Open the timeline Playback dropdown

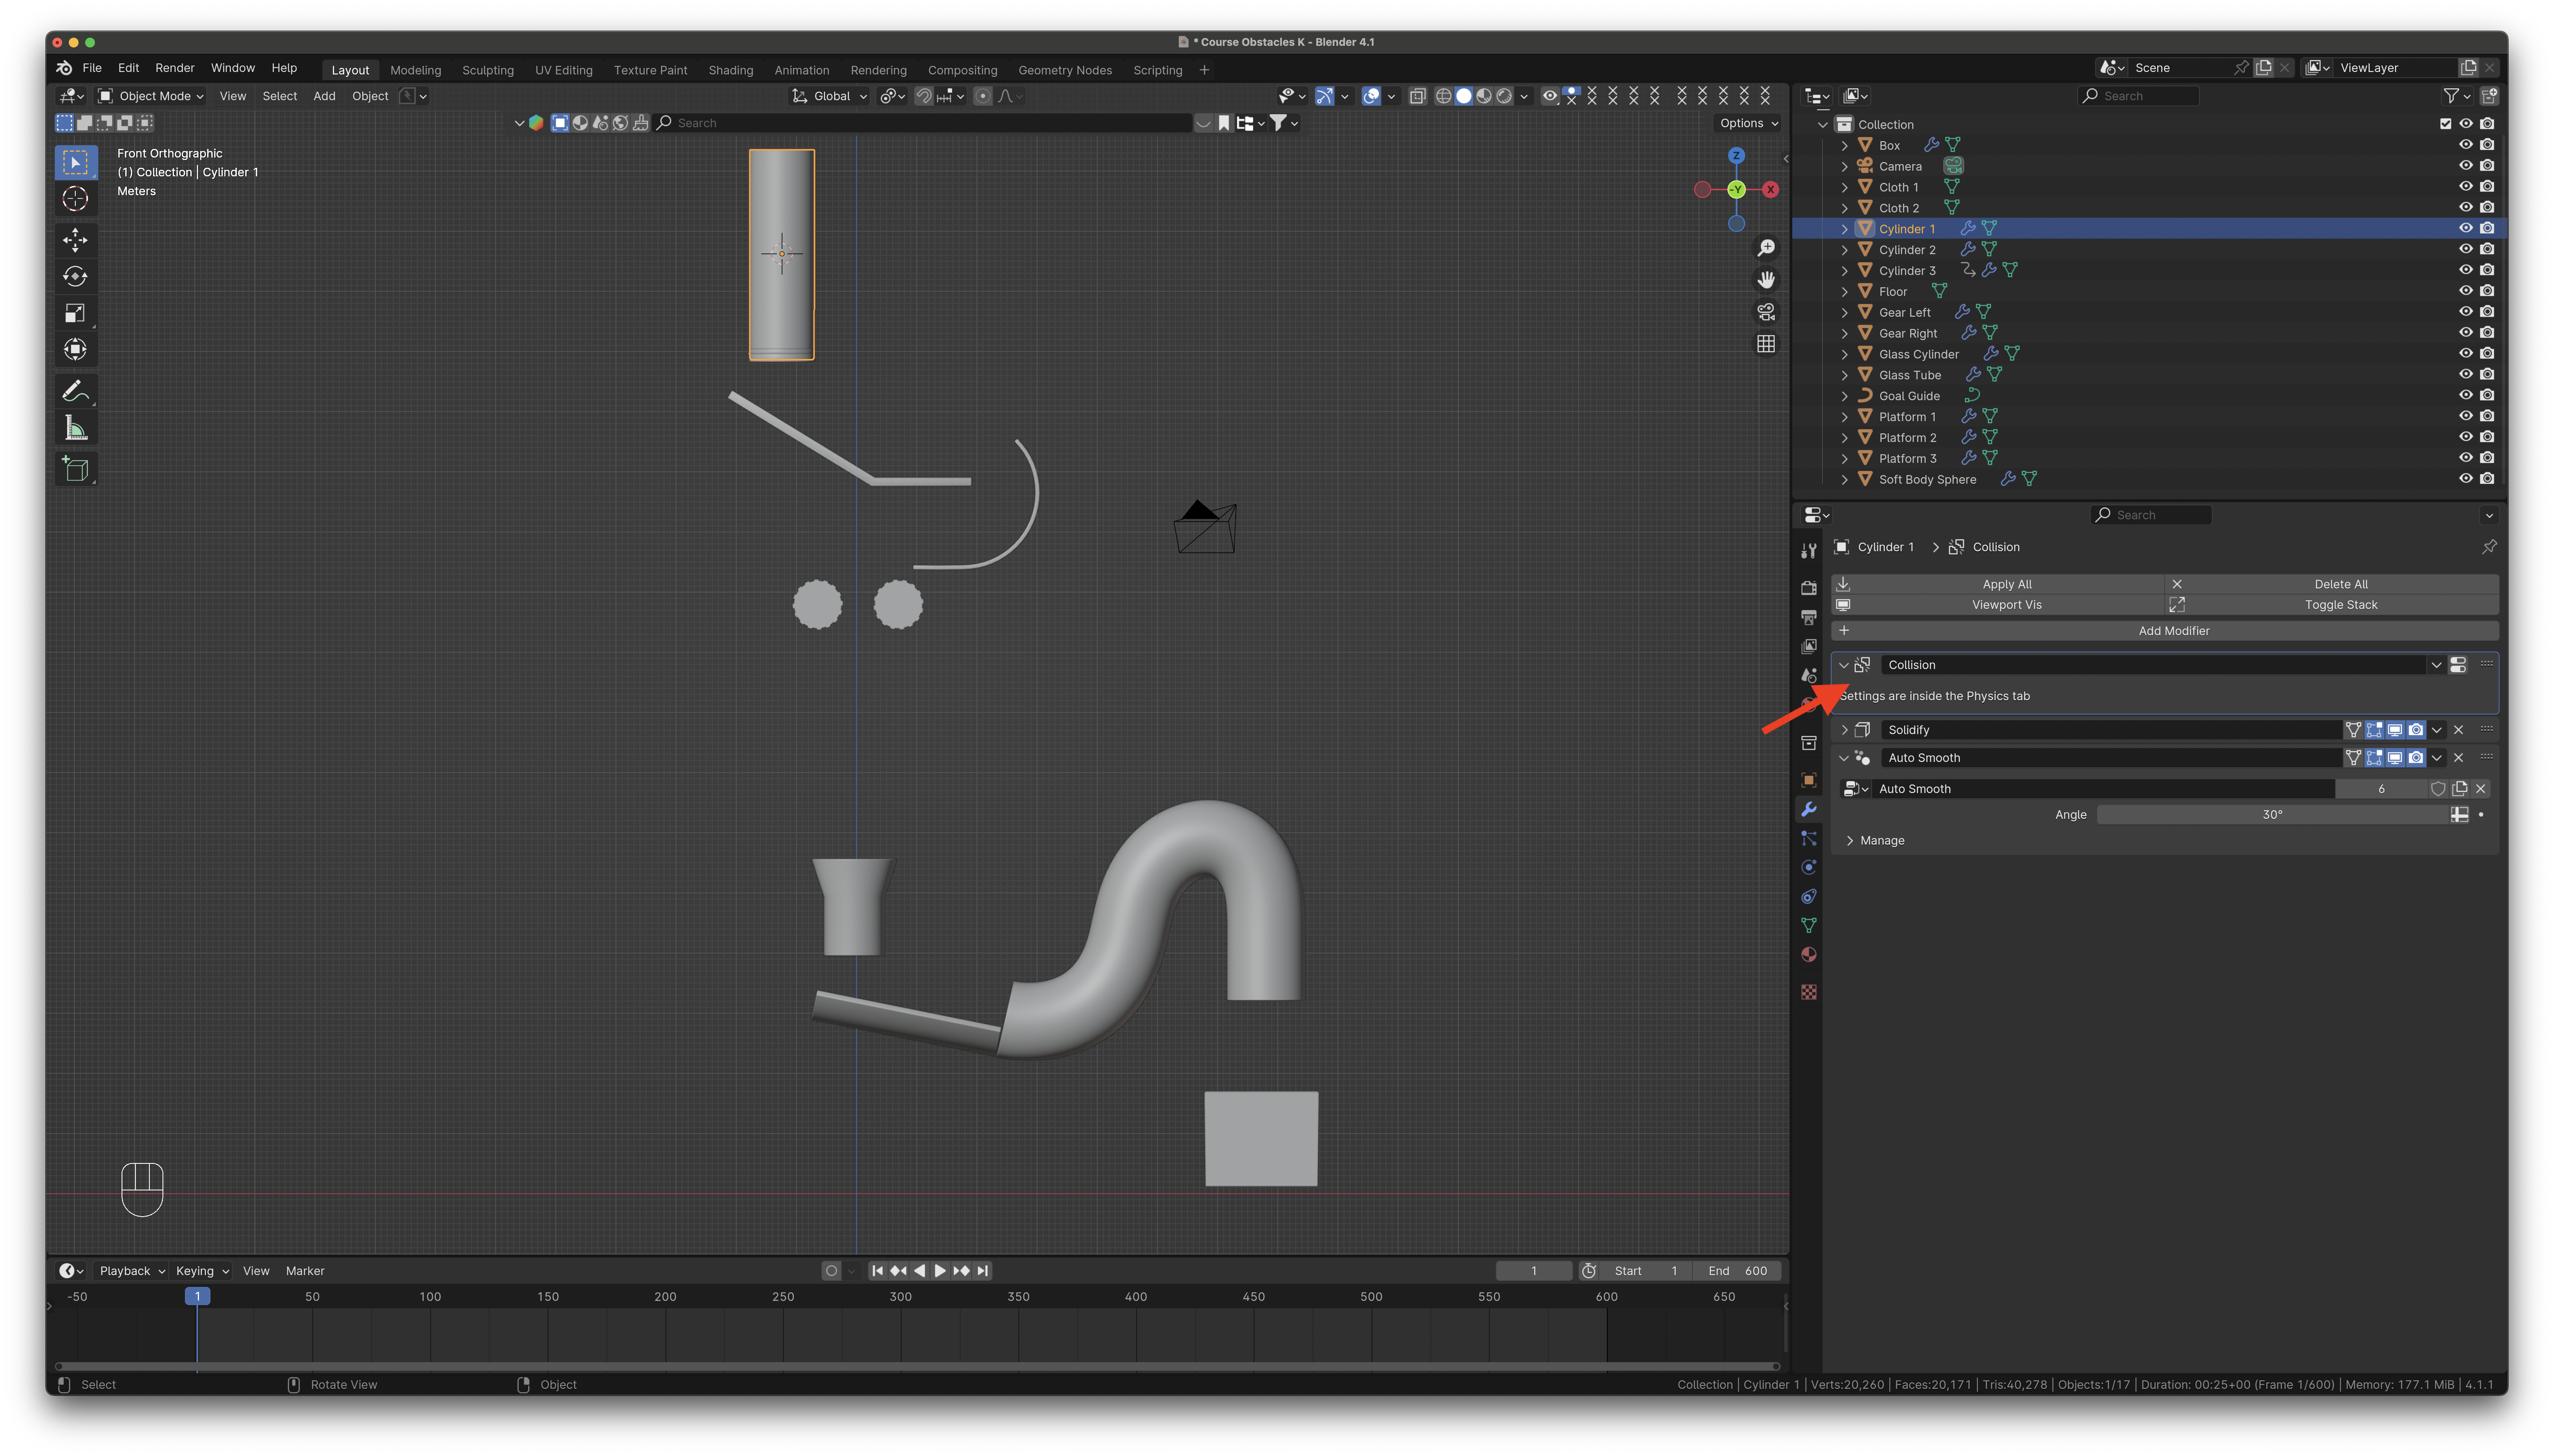point(132,1271)
